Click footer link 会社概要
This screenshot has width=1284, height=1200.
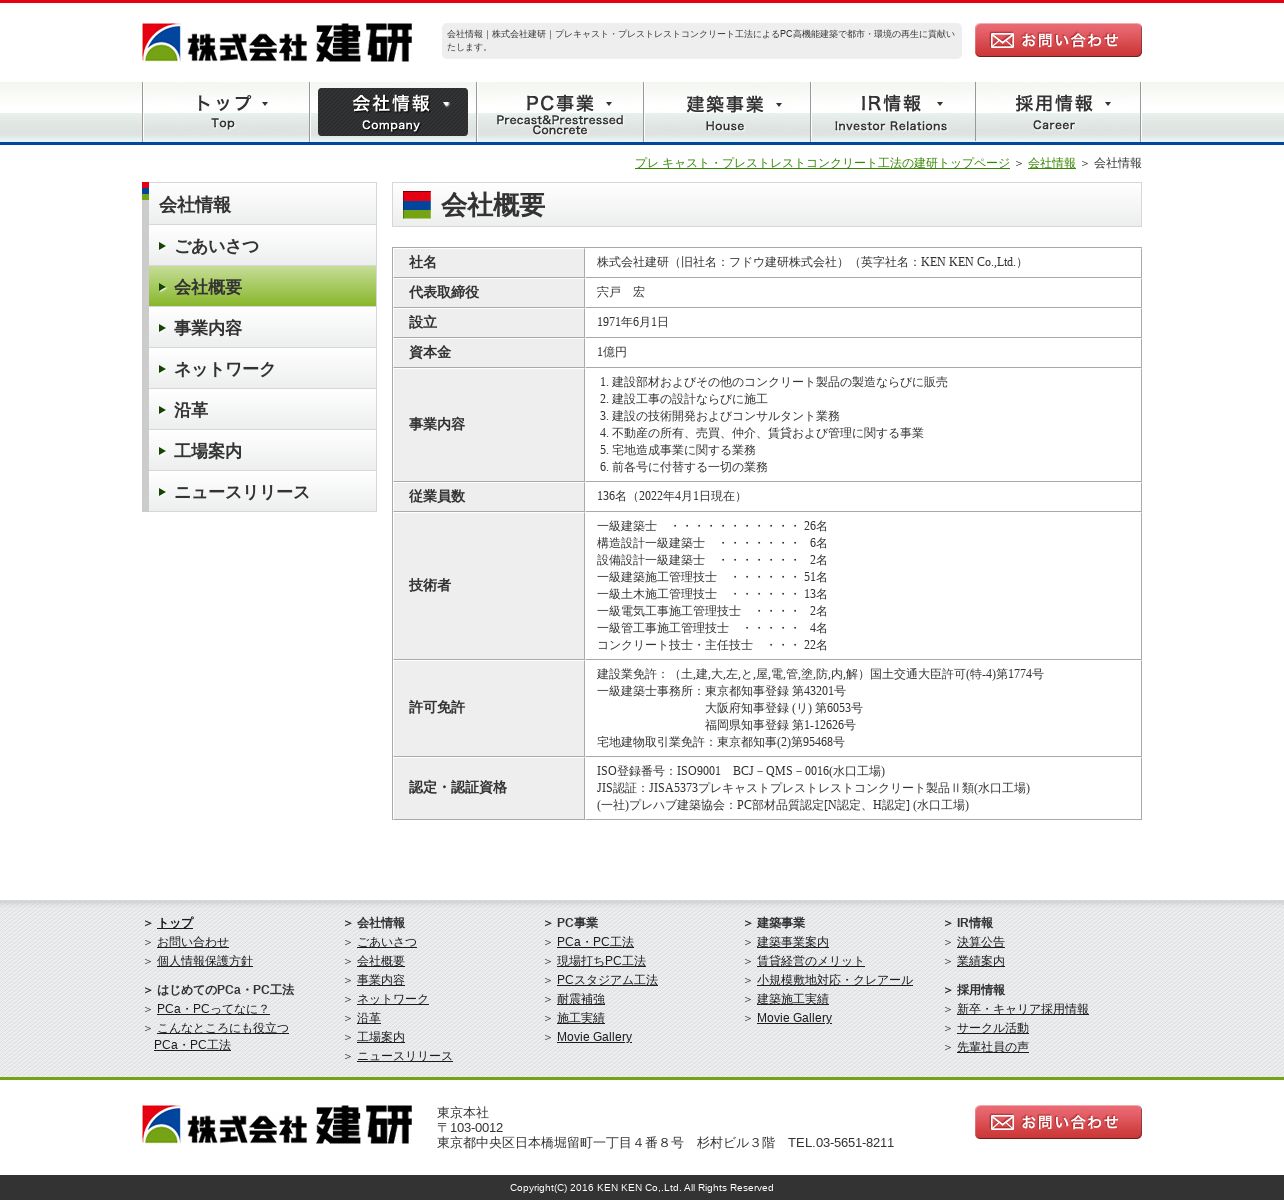pos(381,961)
